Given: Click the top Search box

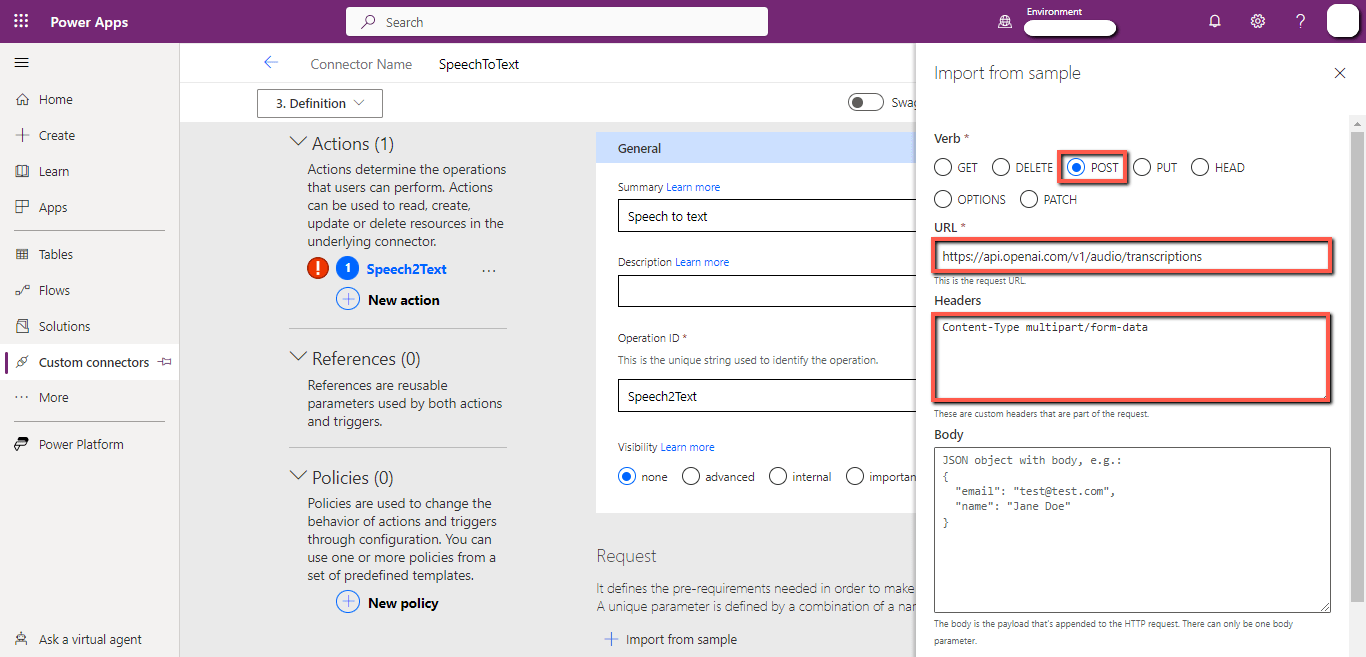Looking at the screenshot, I should (557, 21).
